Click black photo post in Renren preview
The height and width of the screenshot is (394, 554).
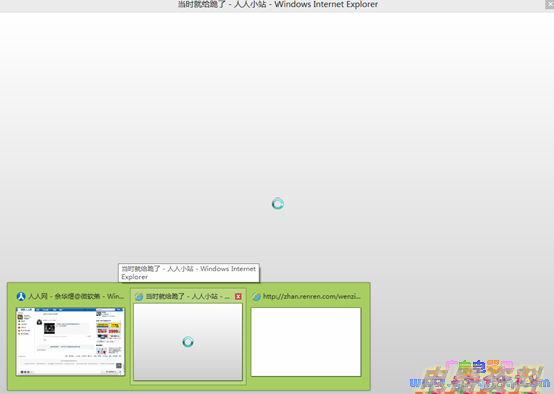49,328
